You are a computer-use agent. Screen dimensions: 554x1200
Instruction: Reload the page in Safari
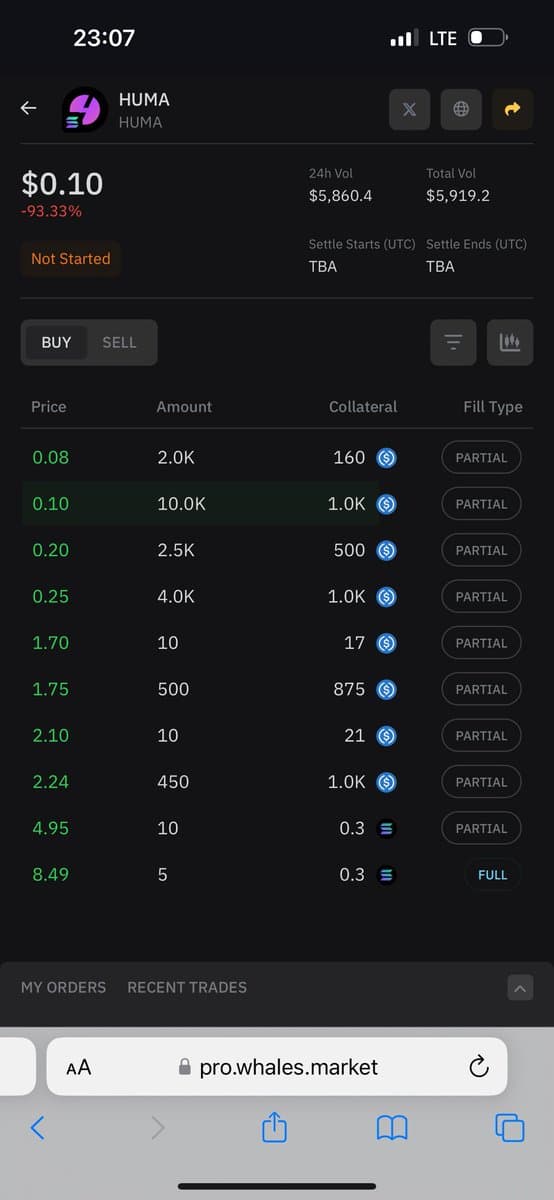pyautogui.click(x=479, y=1066)
